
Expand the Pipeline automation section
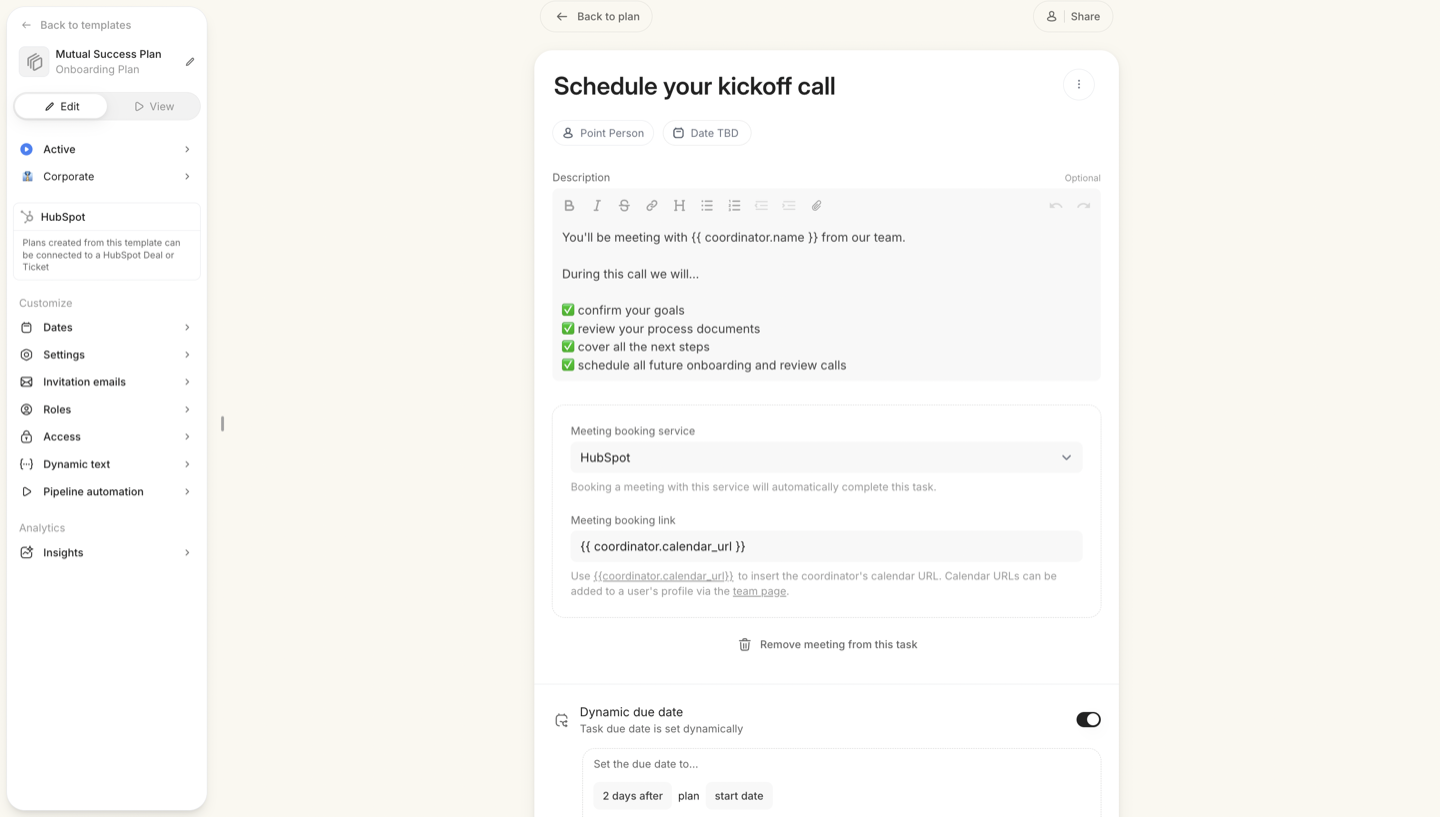point(106,492)
